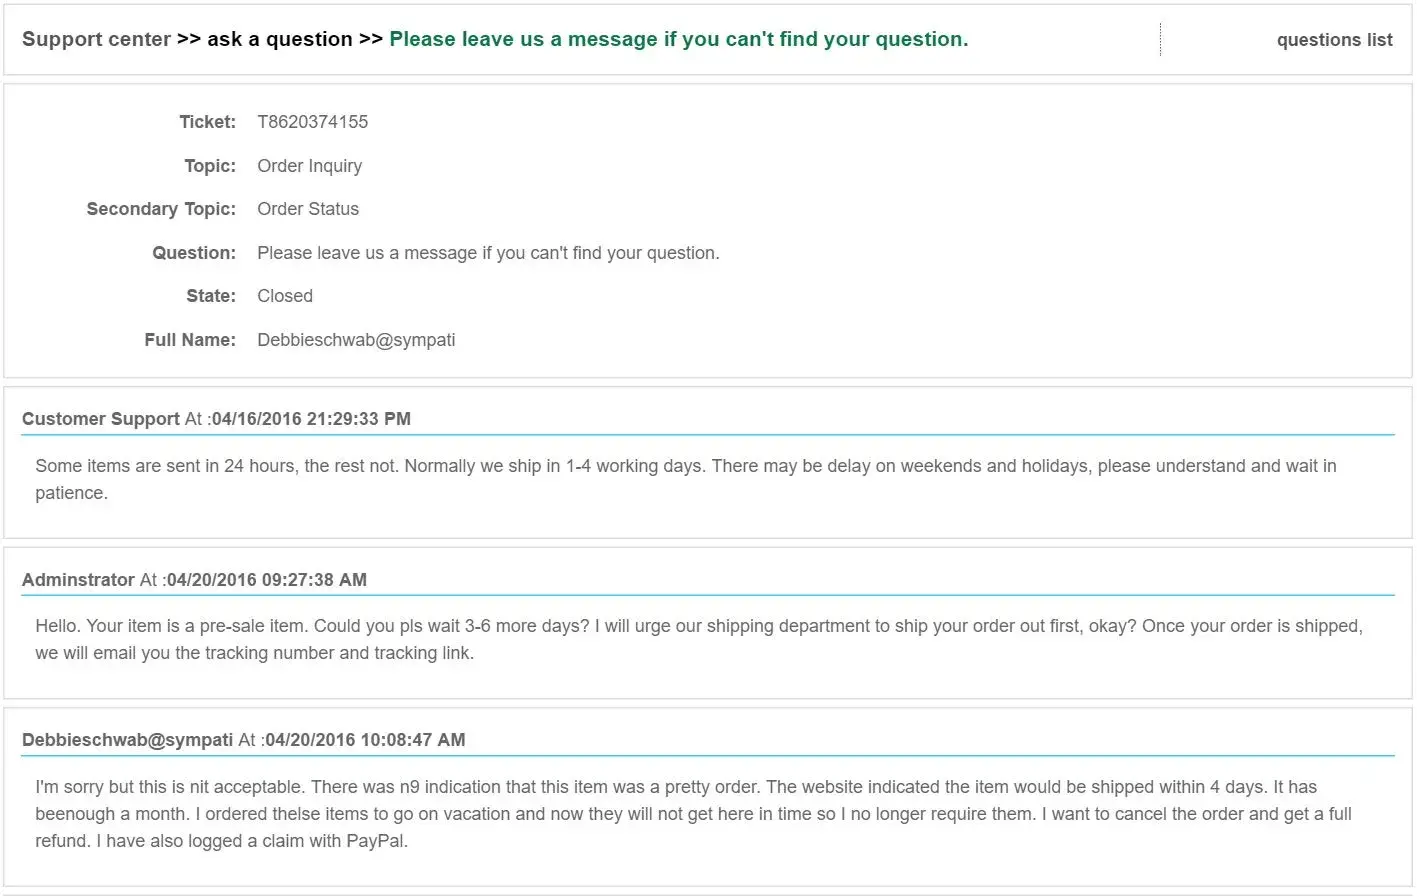Click the Order Inquiry topic value
1417x896 pixels.
pos(309,166)
